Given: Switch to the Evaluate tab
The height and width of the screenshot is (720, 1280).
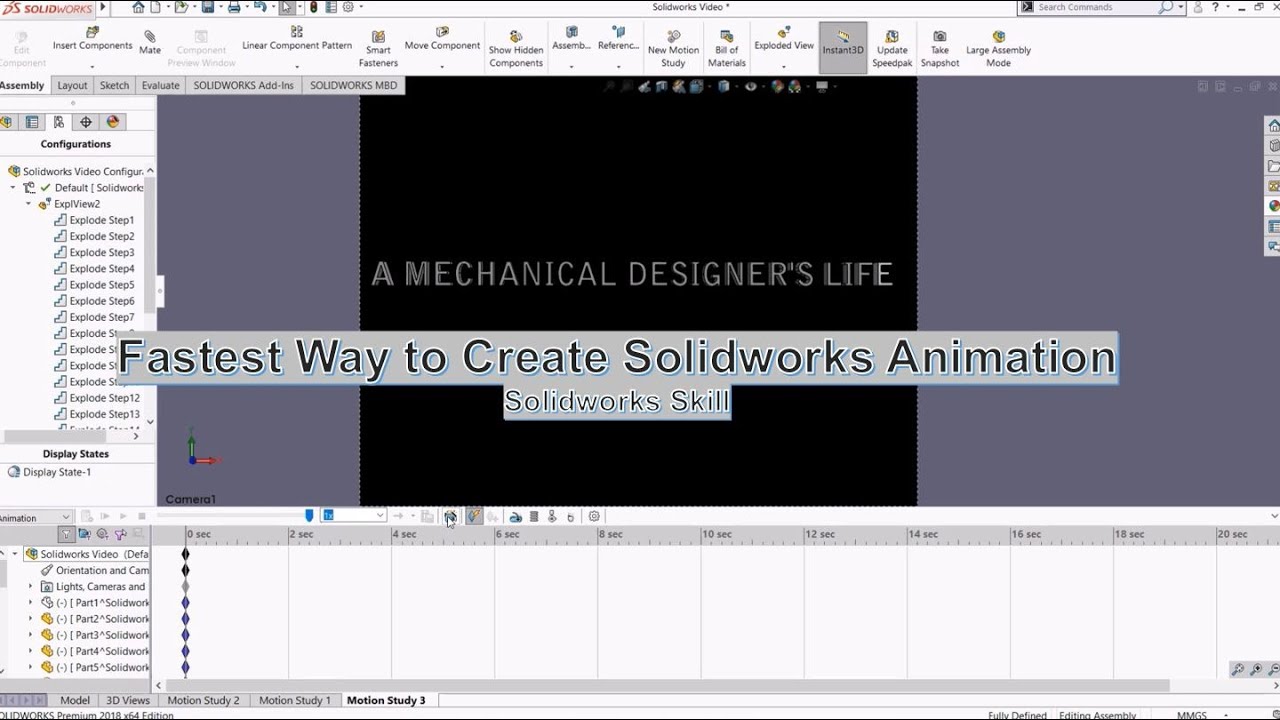Looking at the screenshot, I should pyautogui.click(x=160, y=85).
